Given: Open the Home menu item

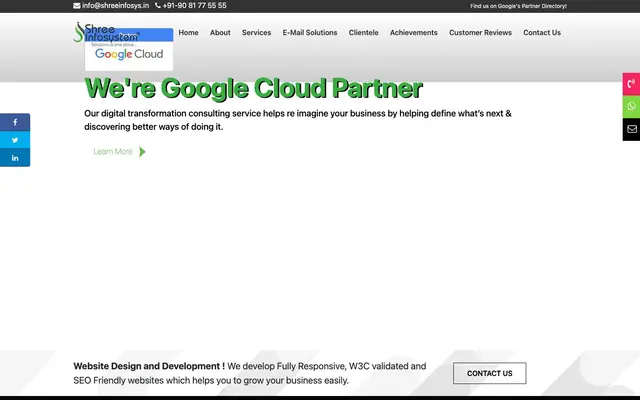Looking at the screenshot, I should (x=189, y=33).
